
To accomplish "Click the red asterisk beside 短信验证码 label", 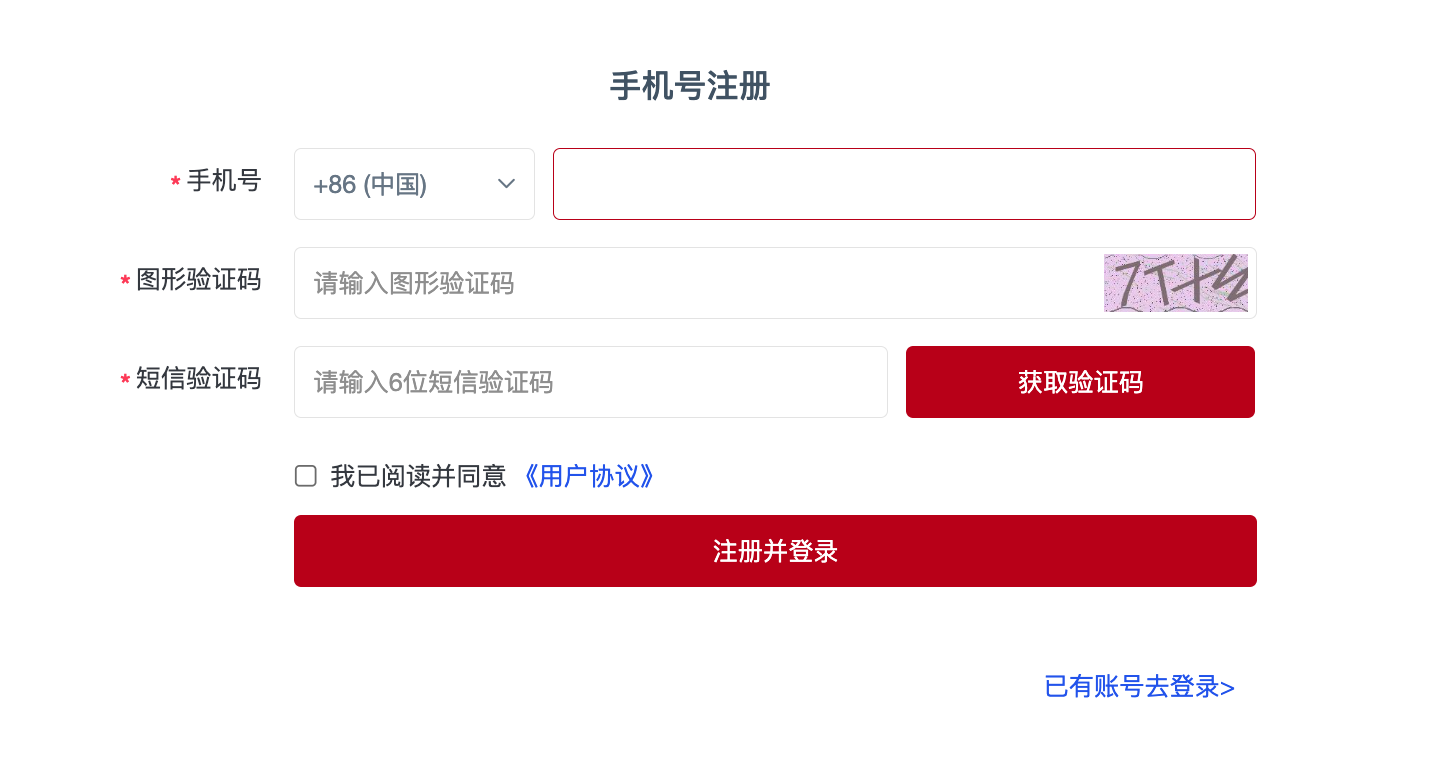I will (124, 381).
